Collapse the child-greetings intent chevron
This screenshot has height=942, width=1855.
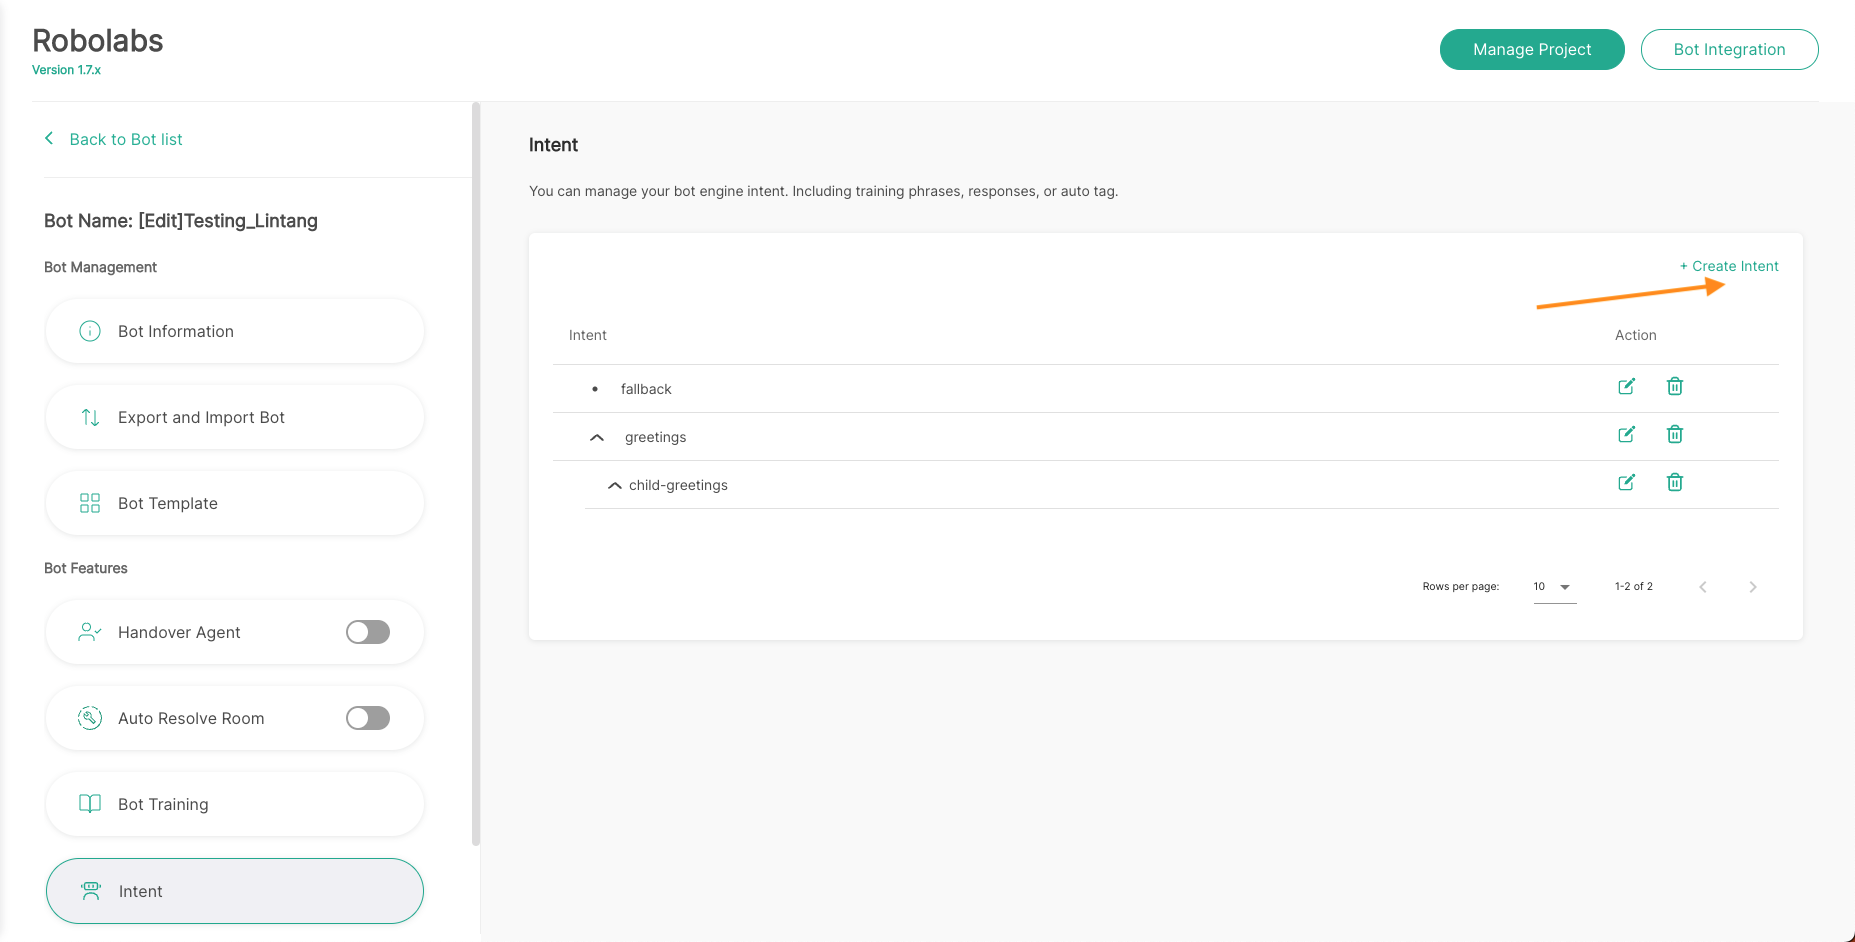[x=614, y=485]
